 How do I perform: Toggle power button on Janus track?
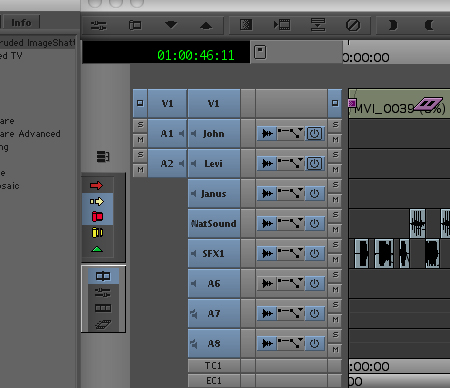pyautogui.click(x=314, y=193)
